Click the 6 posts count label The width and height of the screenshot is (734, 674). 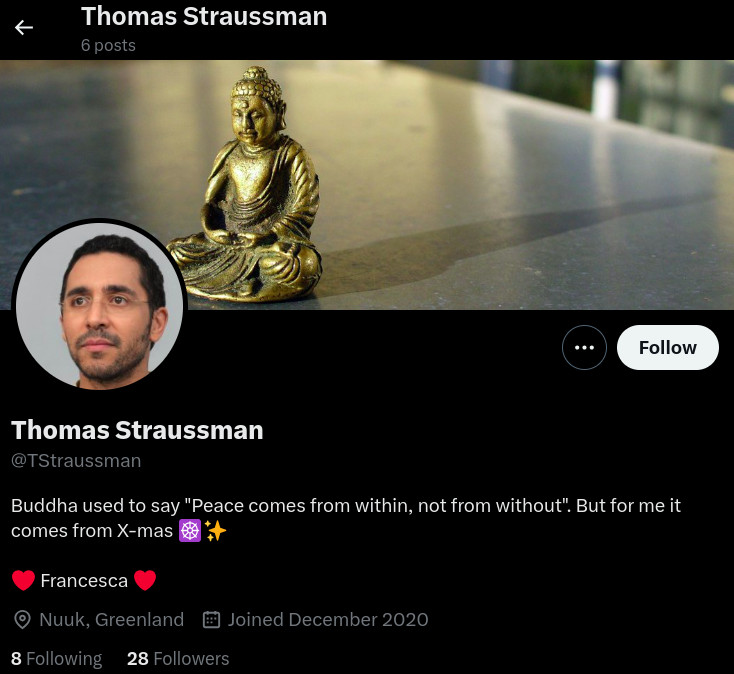coord(108,45)
